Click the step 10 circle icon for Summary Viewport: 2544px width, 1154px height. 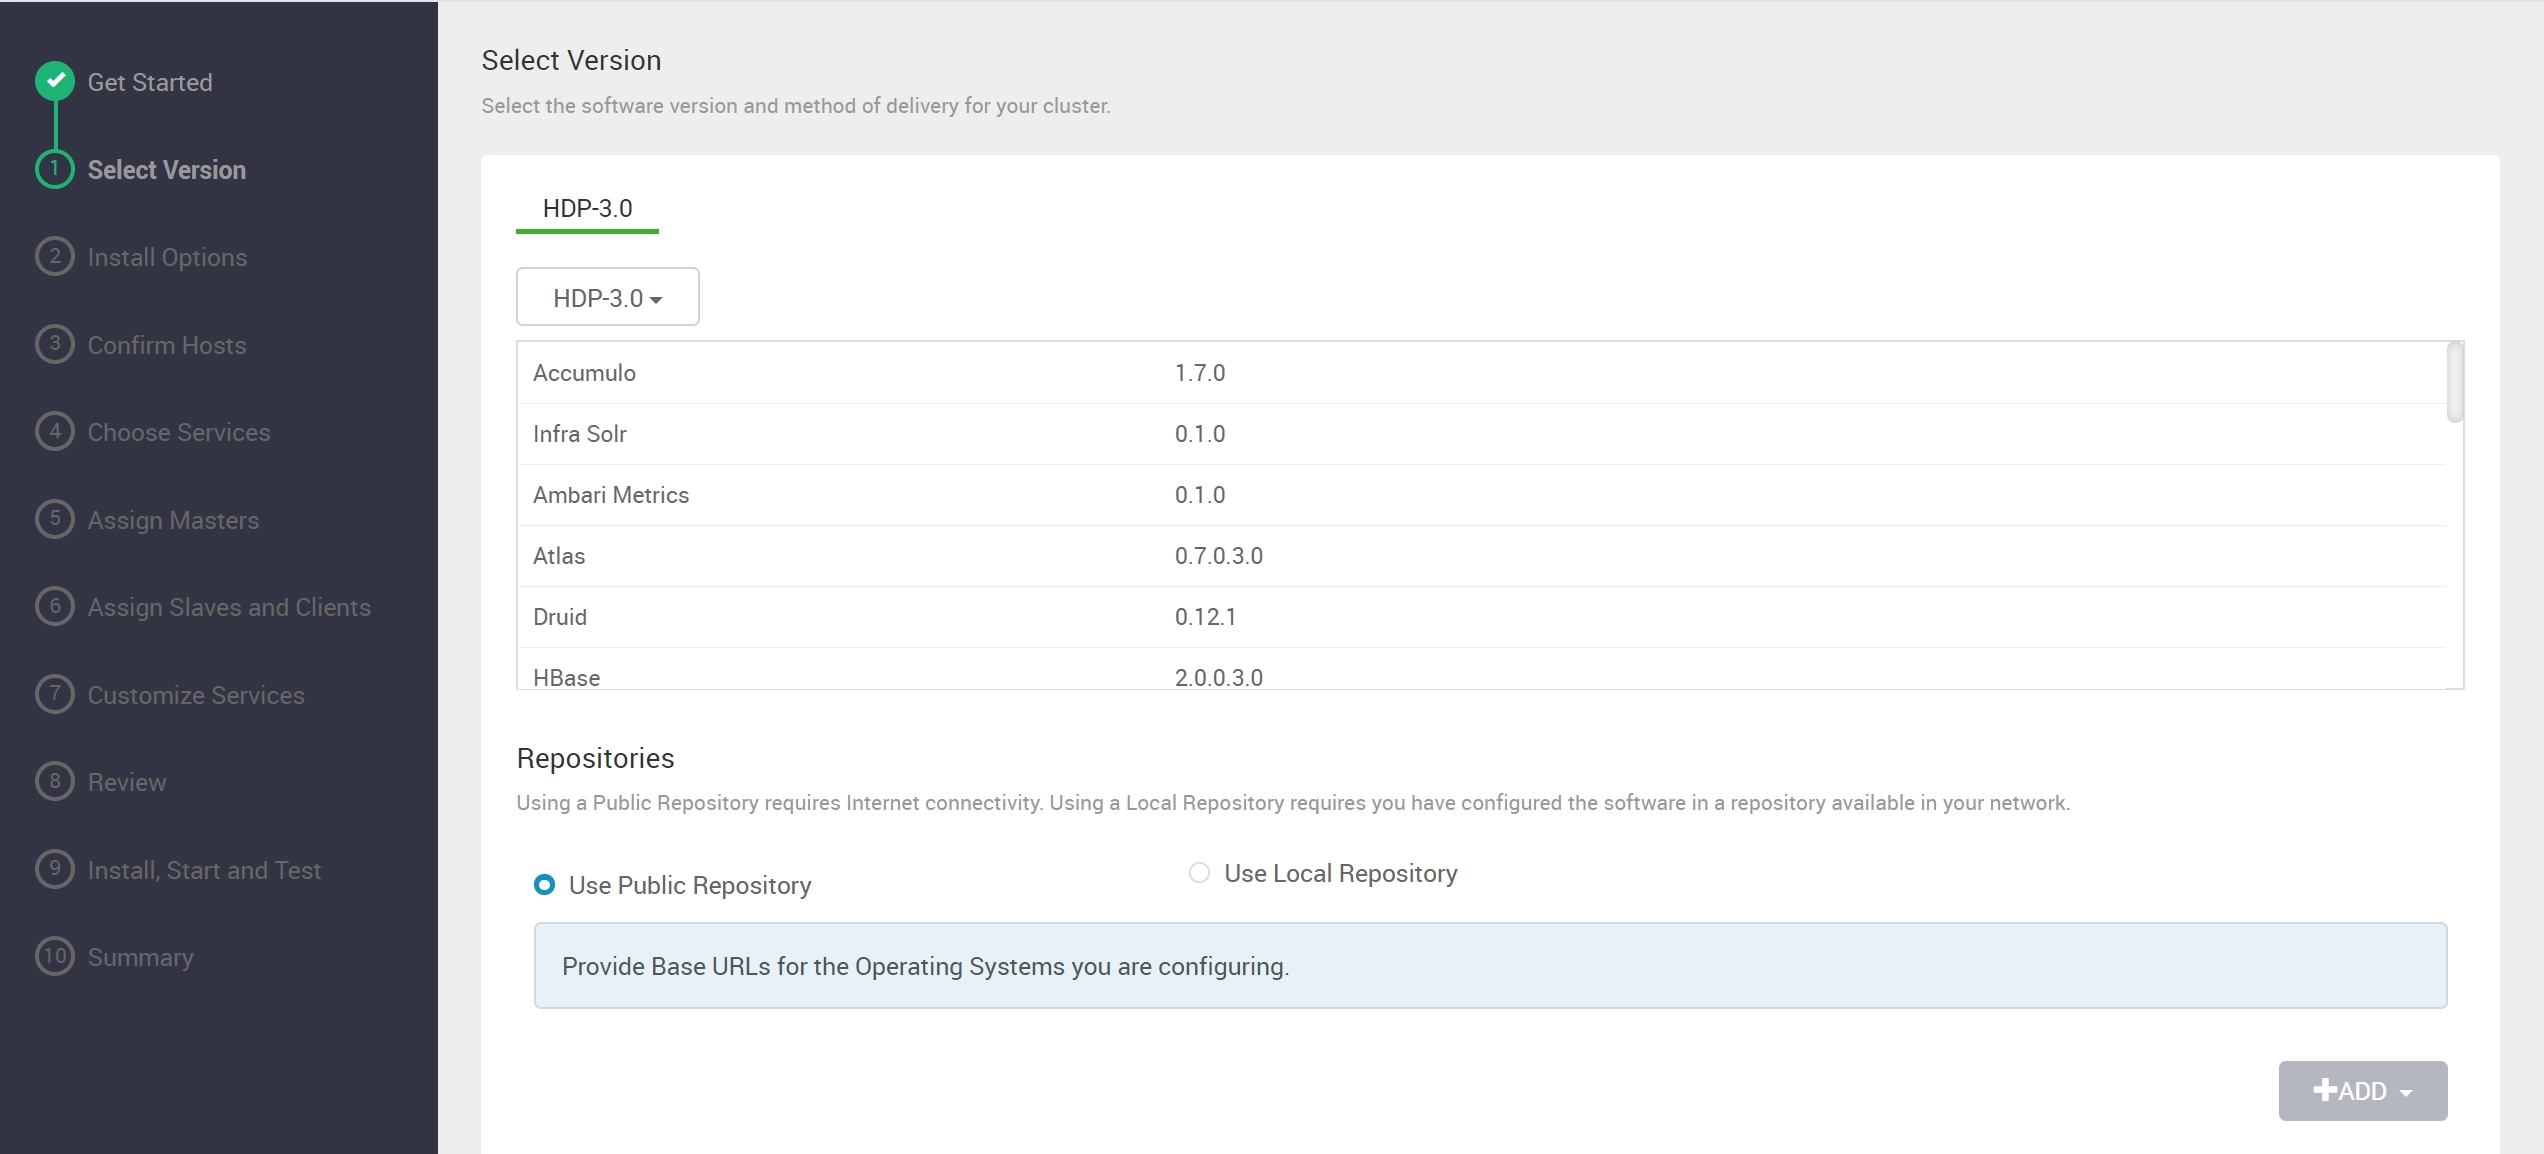pos(55,956)
